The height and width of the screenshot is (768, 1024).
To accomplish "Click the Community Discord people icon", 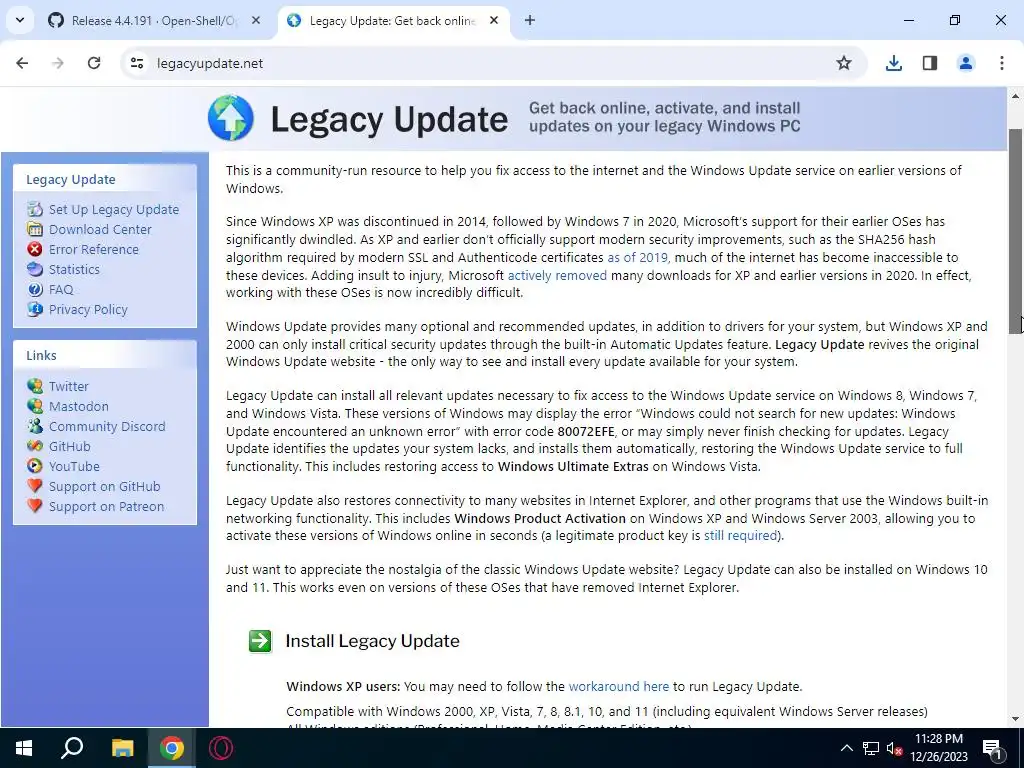I will [35, 426].
